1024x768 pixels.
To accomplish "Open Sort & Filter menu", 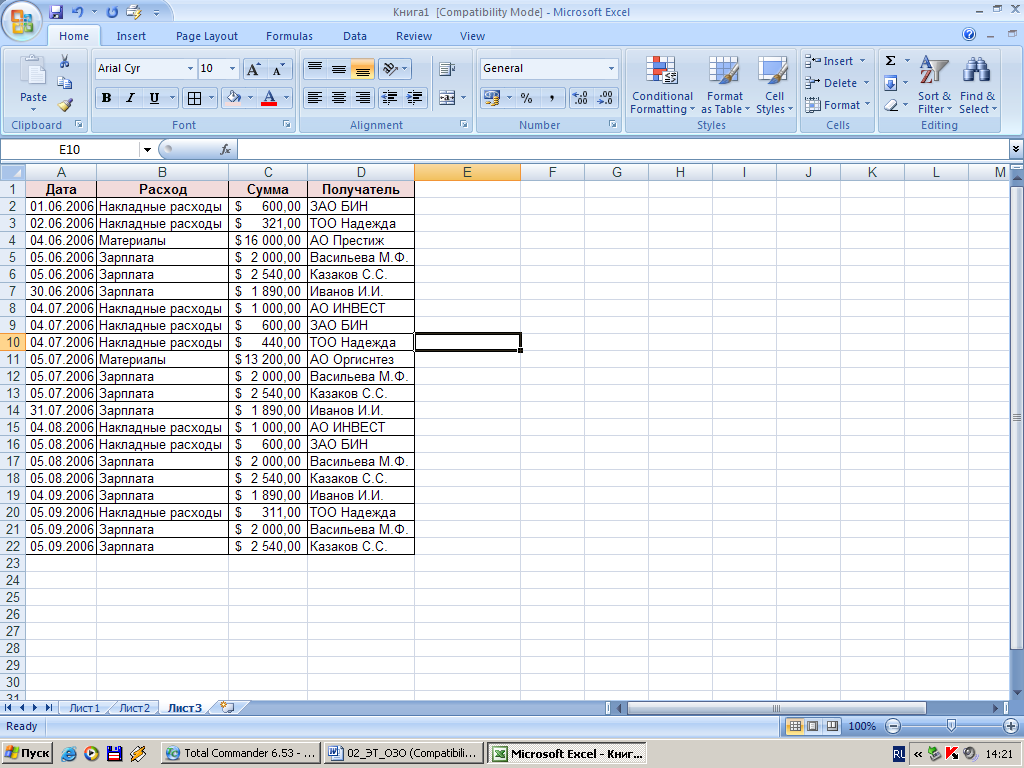I will tap(935, 85).
